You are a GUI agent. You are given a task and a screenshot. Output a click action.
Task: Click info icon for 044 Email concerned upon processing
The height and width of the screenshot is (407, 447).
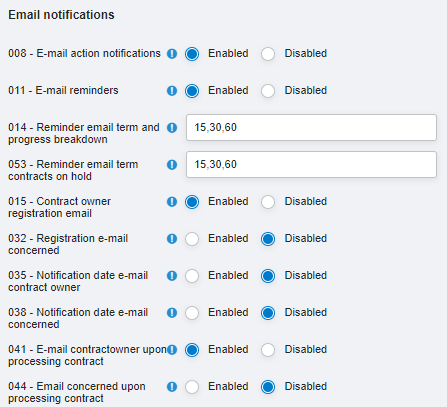click(x=172, y=387)
